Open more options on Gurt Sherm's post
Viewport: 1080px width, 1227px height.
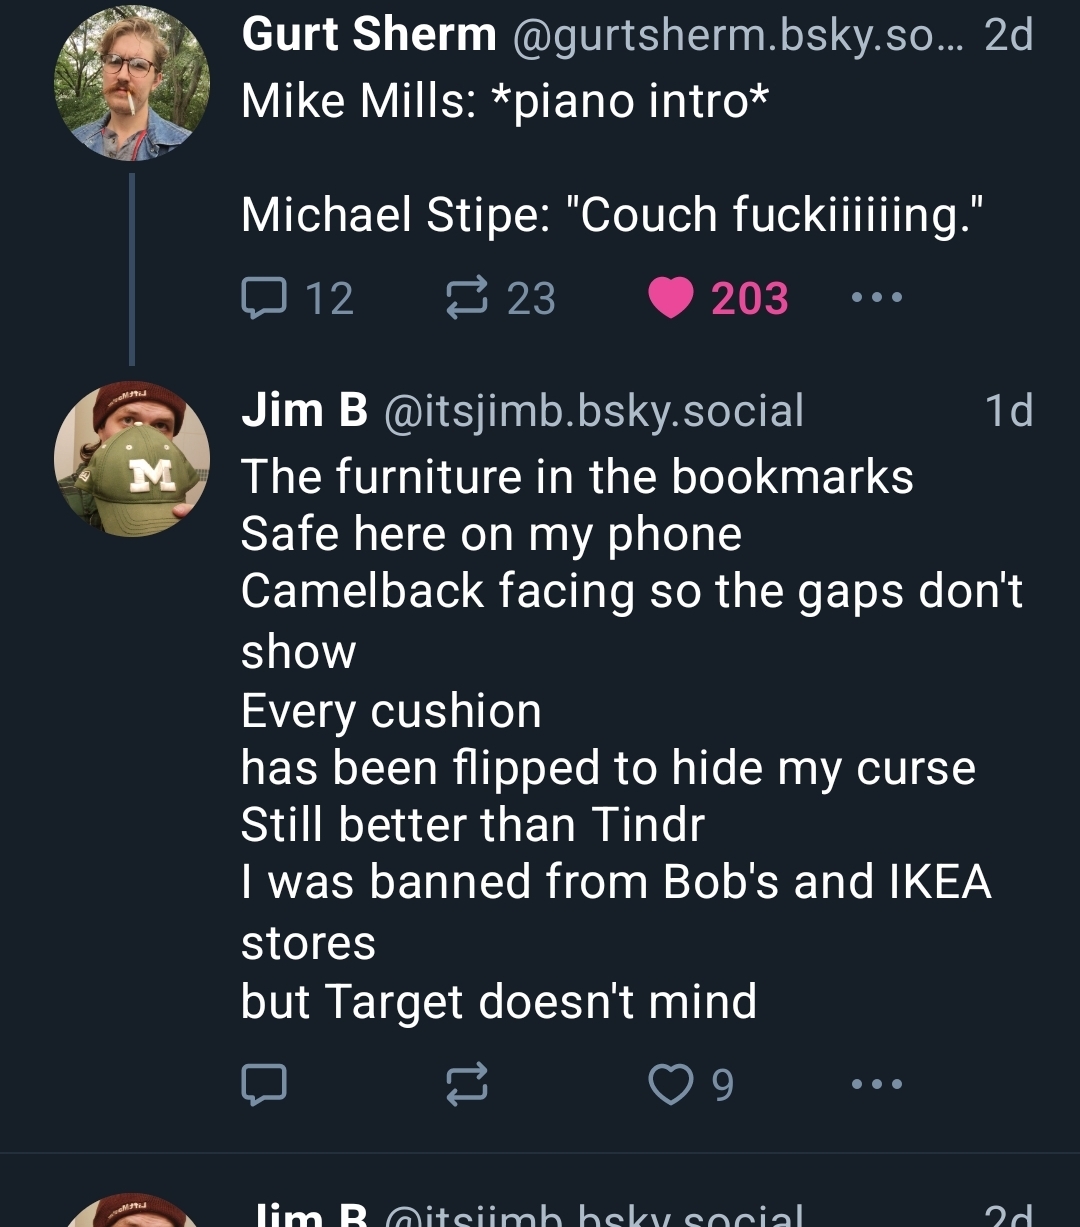coord(877,298)
